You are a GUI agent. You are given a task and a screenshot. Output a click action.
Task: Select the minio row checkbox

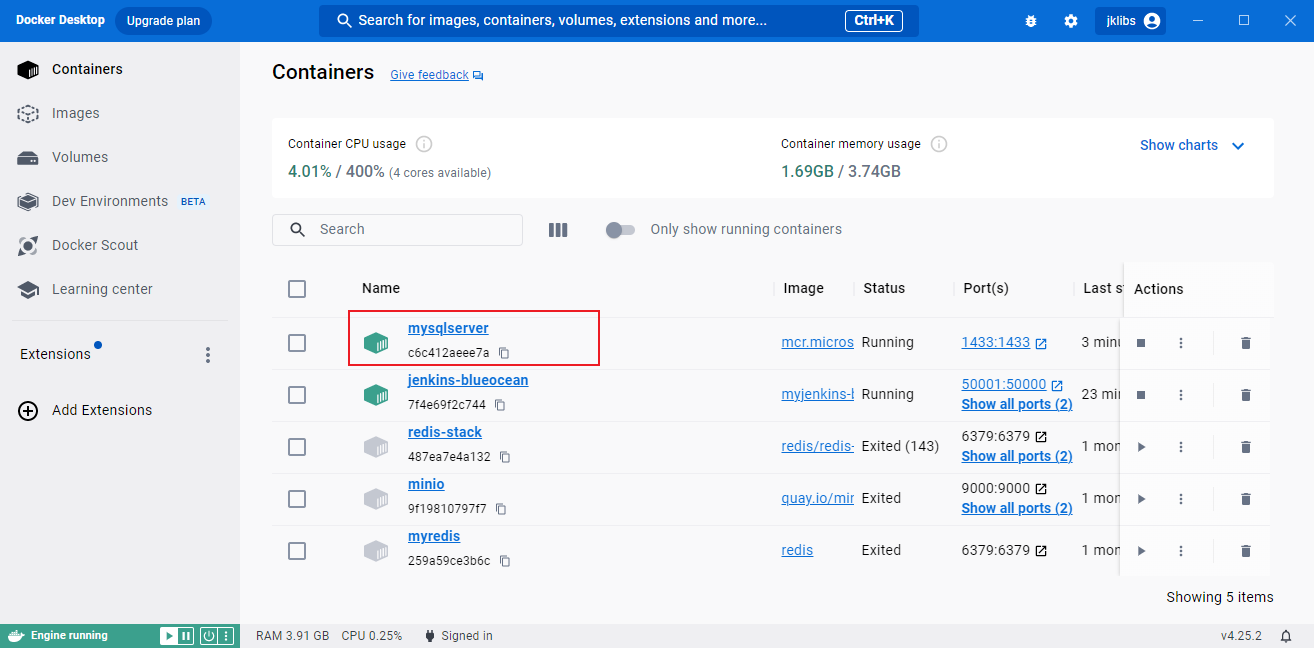pos(297,499)
